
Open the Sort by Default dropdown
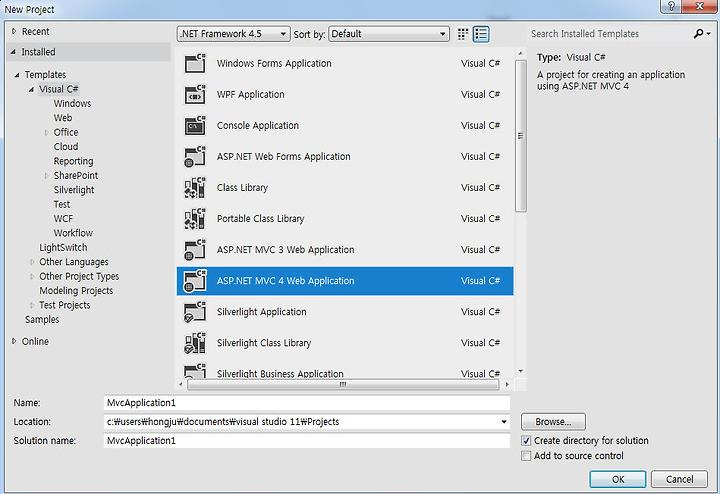coord(389,34)
